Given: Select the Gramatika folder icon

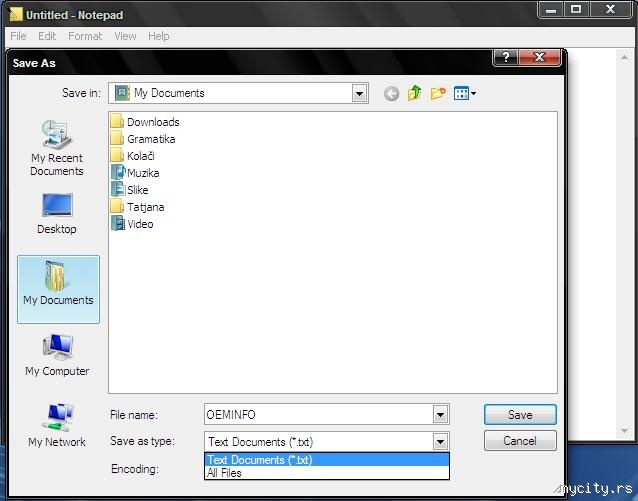Looking at the screenshot, I should coord(117,139).
